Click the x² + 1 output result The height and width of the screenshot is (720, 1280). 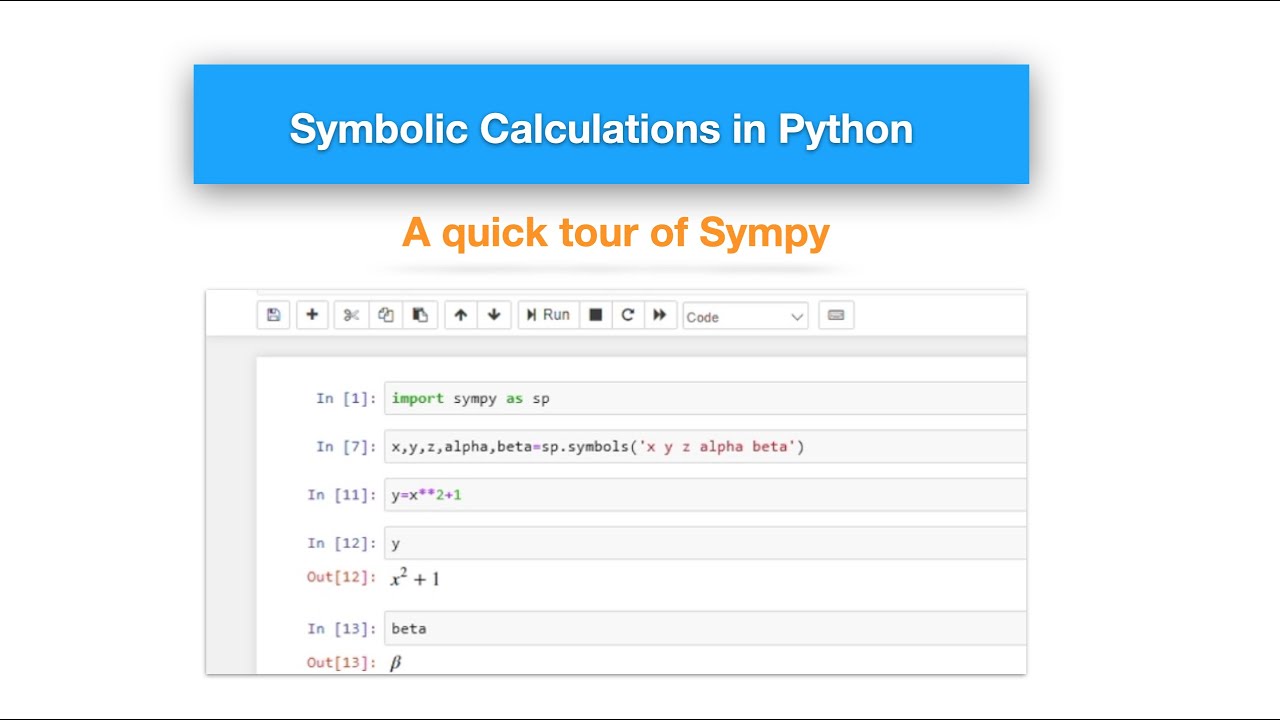coord(415,578)
